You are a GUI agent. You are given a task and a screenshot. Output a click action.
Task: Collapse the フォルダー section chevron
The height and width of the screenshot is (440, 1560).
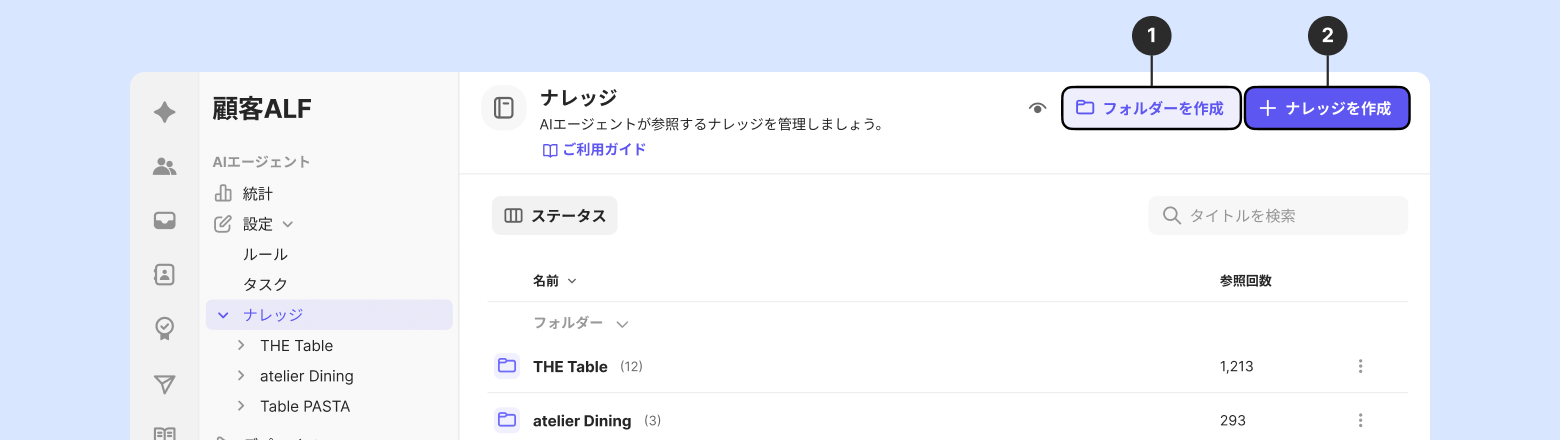click(x=622, y=324)
